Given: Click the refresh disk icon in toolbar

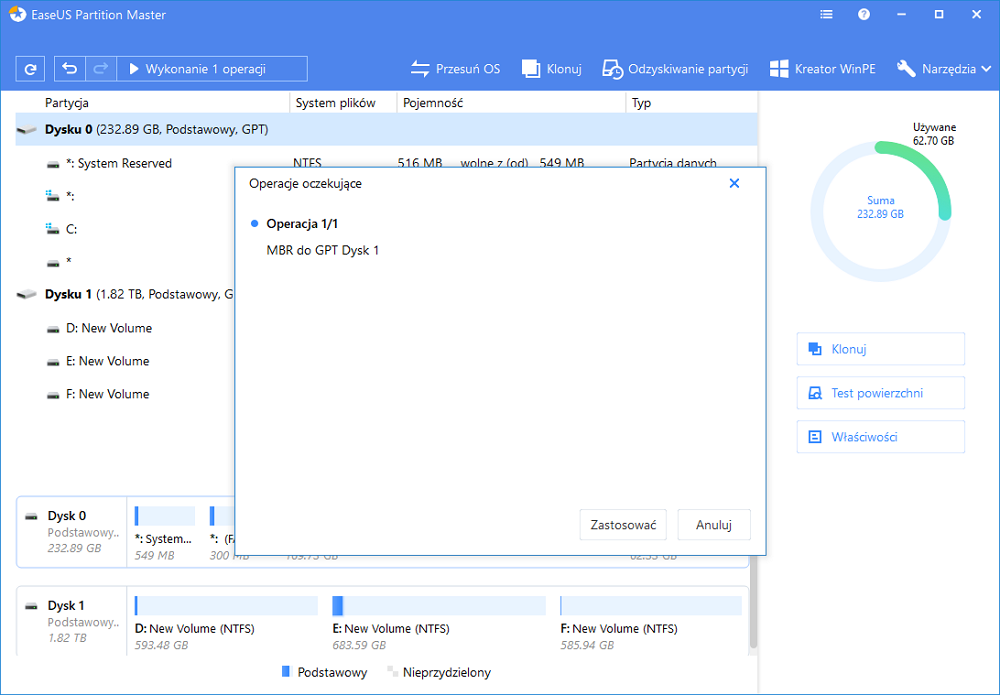Looking at the screenshot, I should click(x=30, y=69).
